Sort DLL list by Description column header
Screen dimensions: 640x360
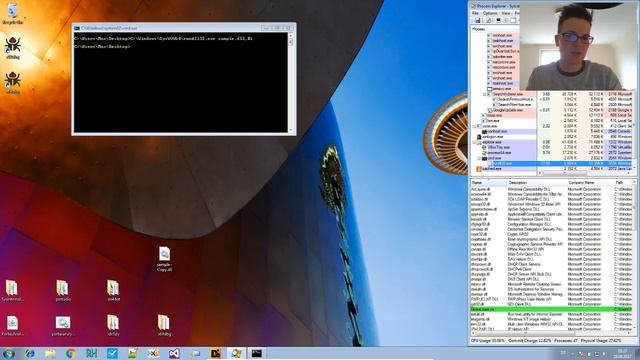pos(536,182)
